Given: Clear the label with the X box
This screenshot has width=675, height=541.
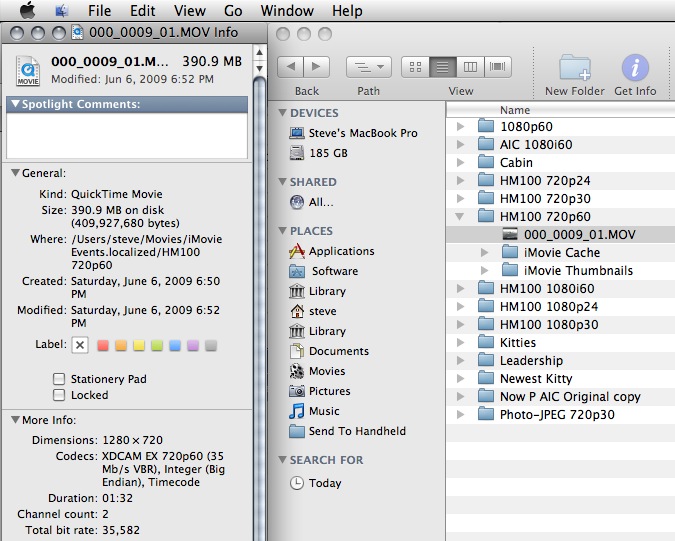Looking at the screenshot, I should click(80, 345).
